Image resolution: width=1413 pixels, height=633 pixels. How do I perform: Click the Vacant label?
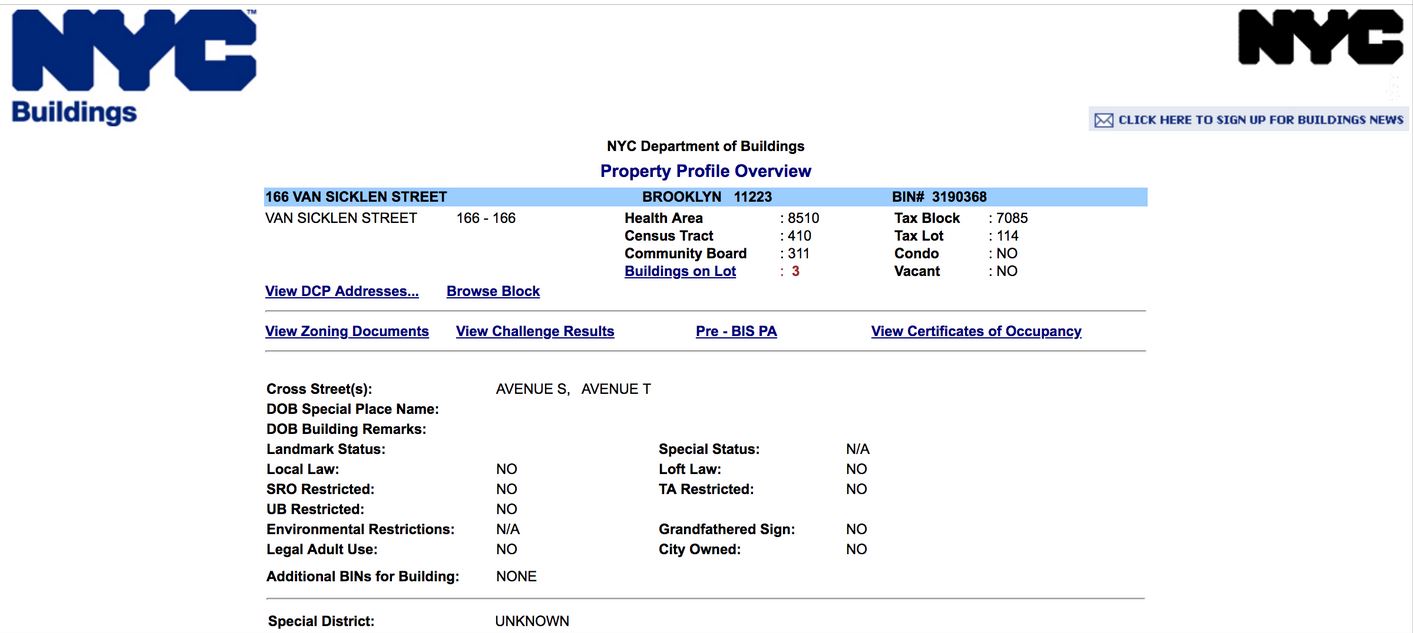tap(917, 271)
